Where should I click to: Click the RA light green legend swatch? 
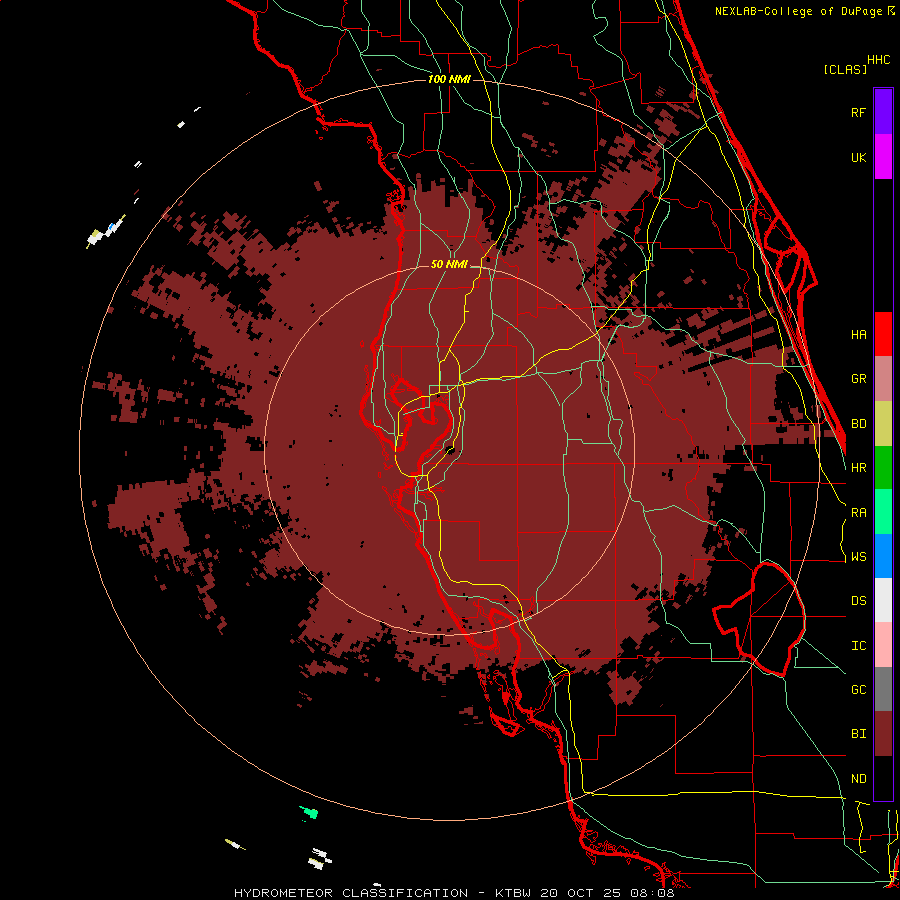click(x=883, y=513)
